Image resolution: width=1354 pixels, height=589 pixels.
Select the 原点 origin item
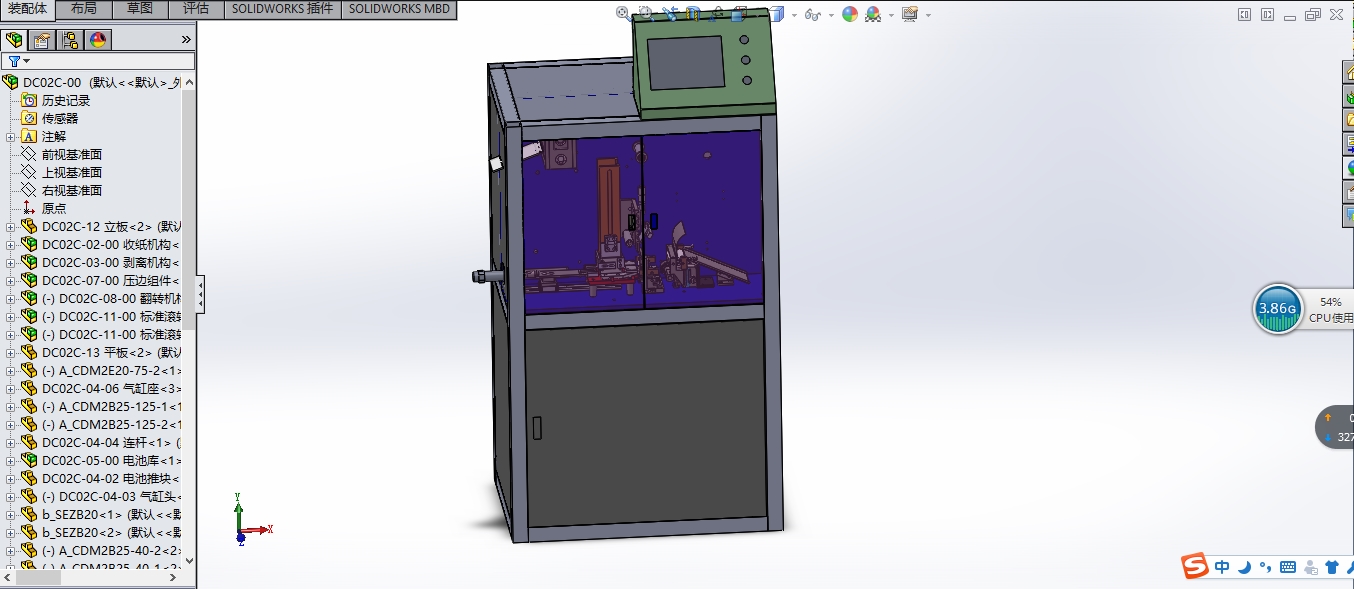click(x=54, y=209)
